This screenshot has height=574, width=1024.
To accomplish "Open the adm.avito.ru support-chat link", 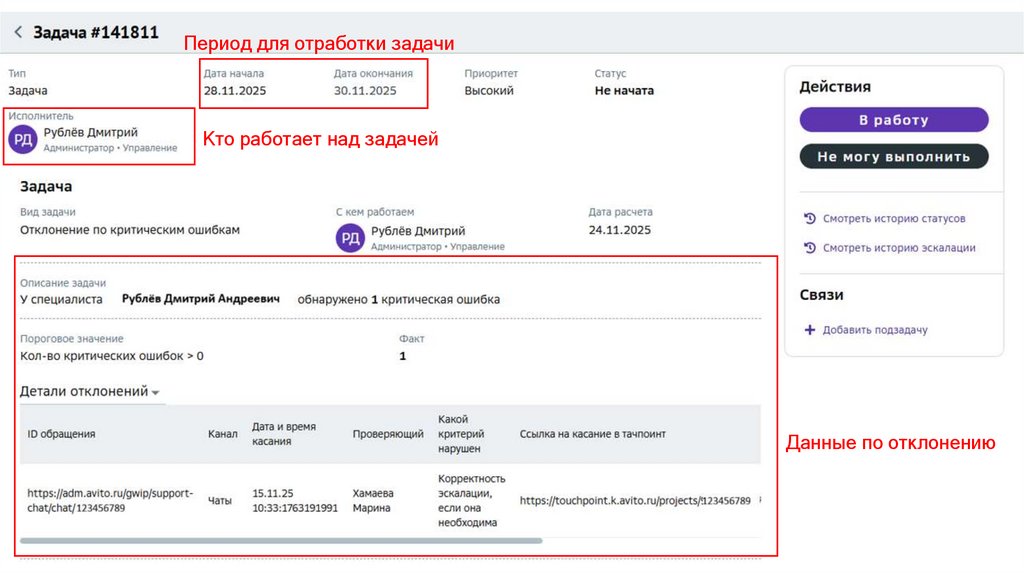I will pyautogui.click(x=110, y=500).
